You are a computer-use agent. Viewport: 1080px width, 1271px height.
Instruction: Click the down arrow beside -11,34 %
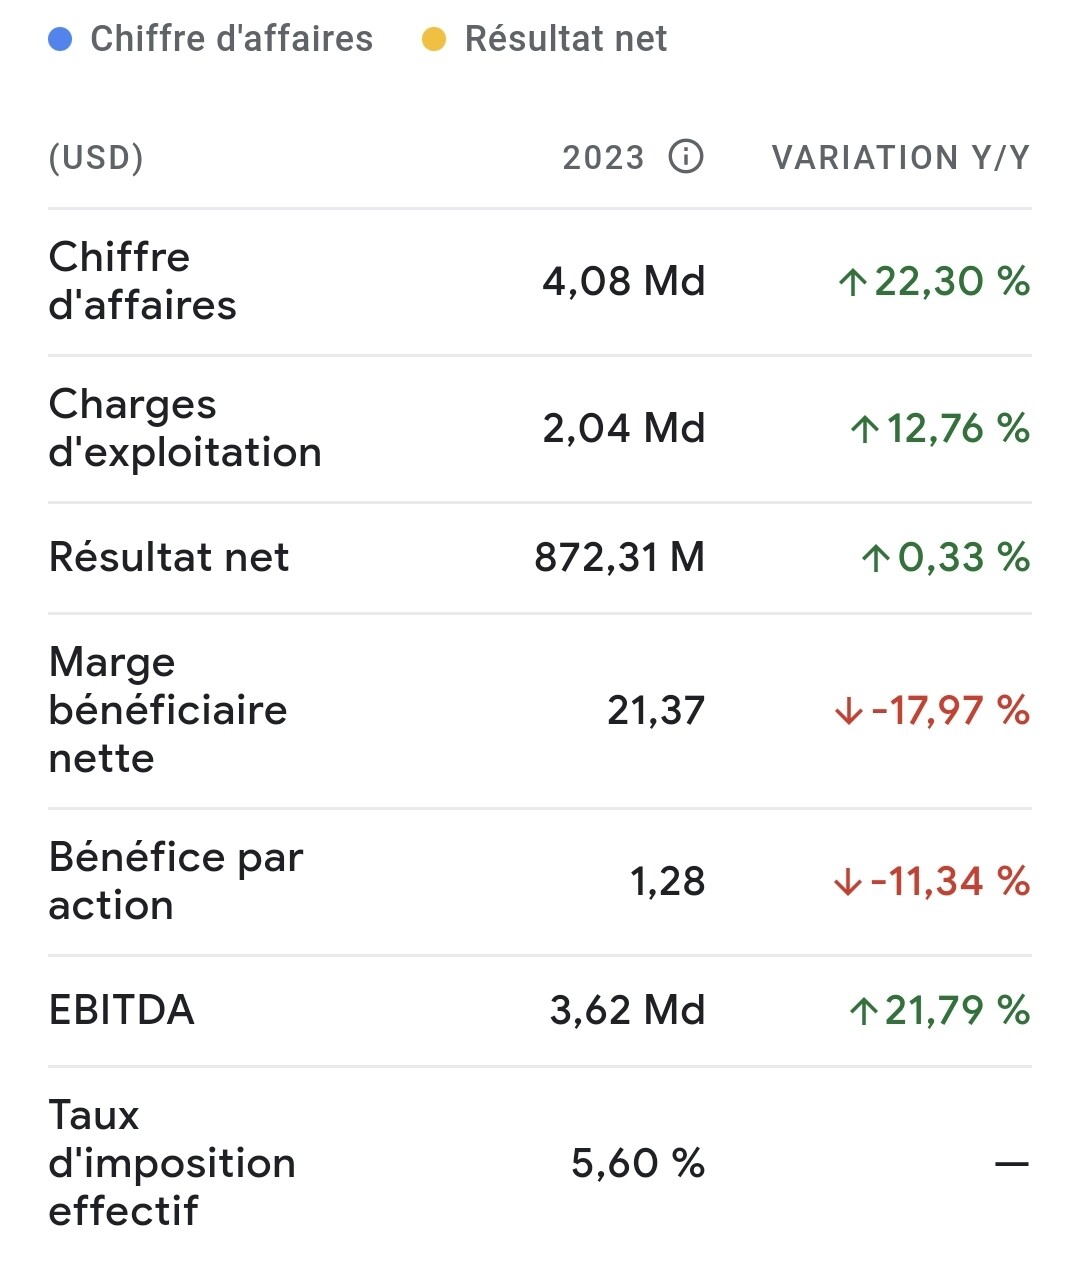[847, 882]
